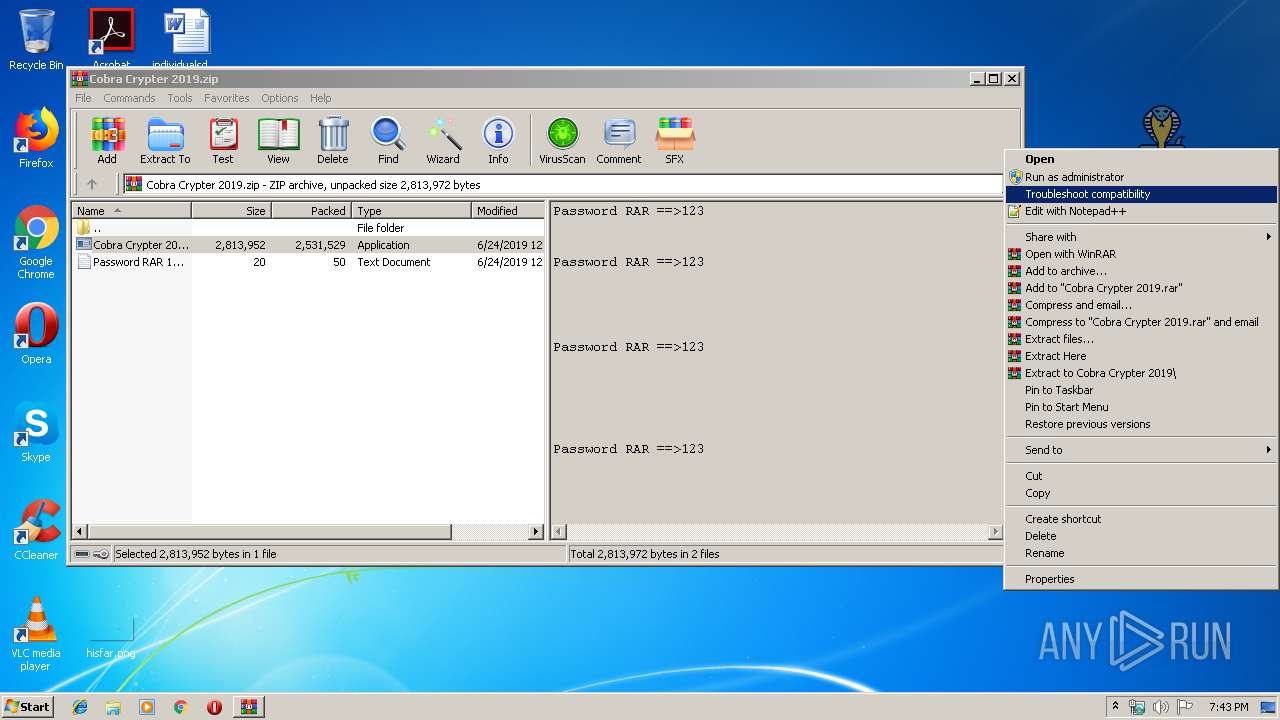The image size is (1280, 720).
Task: Choose Run as administrator
Action: point(1141,177)
